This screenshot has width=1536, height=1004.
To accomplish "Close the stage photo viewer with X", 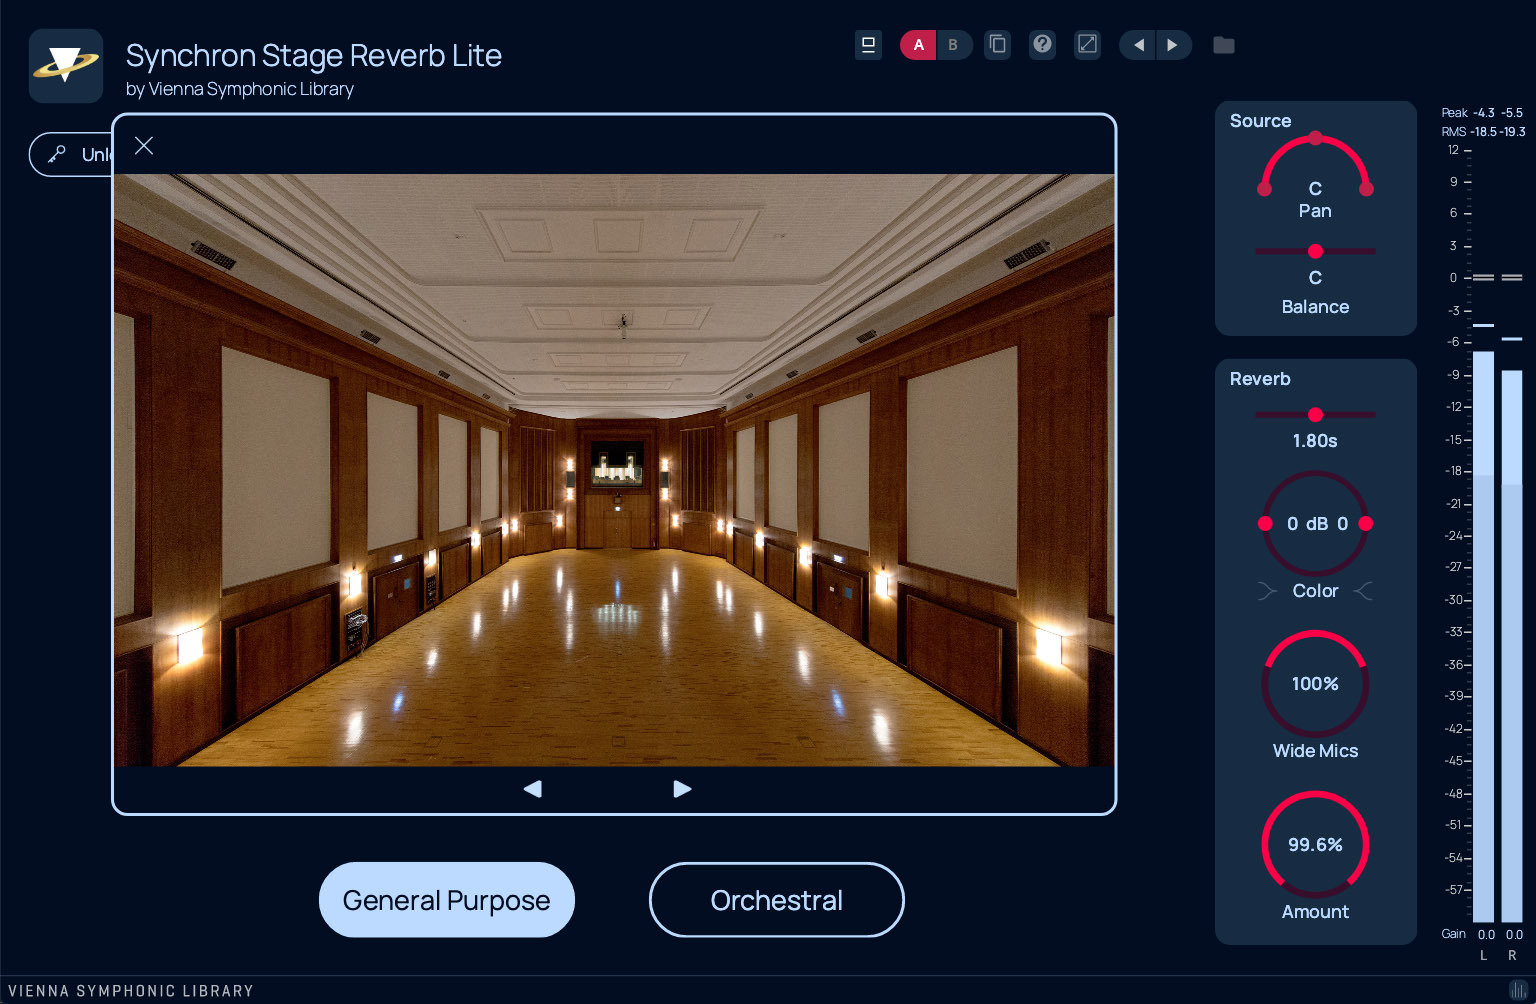I will click(144, 146).
